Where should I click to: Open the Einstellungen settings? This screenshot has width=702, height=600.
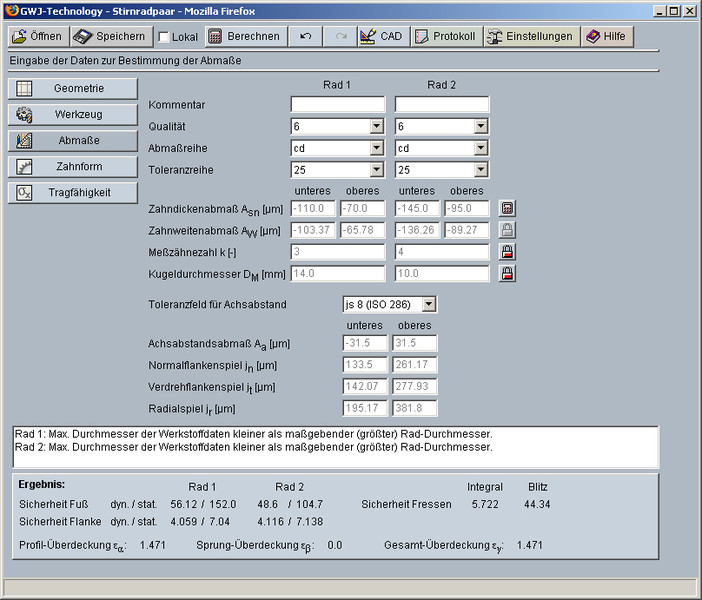pyautogui.click(x=530, y=37)
